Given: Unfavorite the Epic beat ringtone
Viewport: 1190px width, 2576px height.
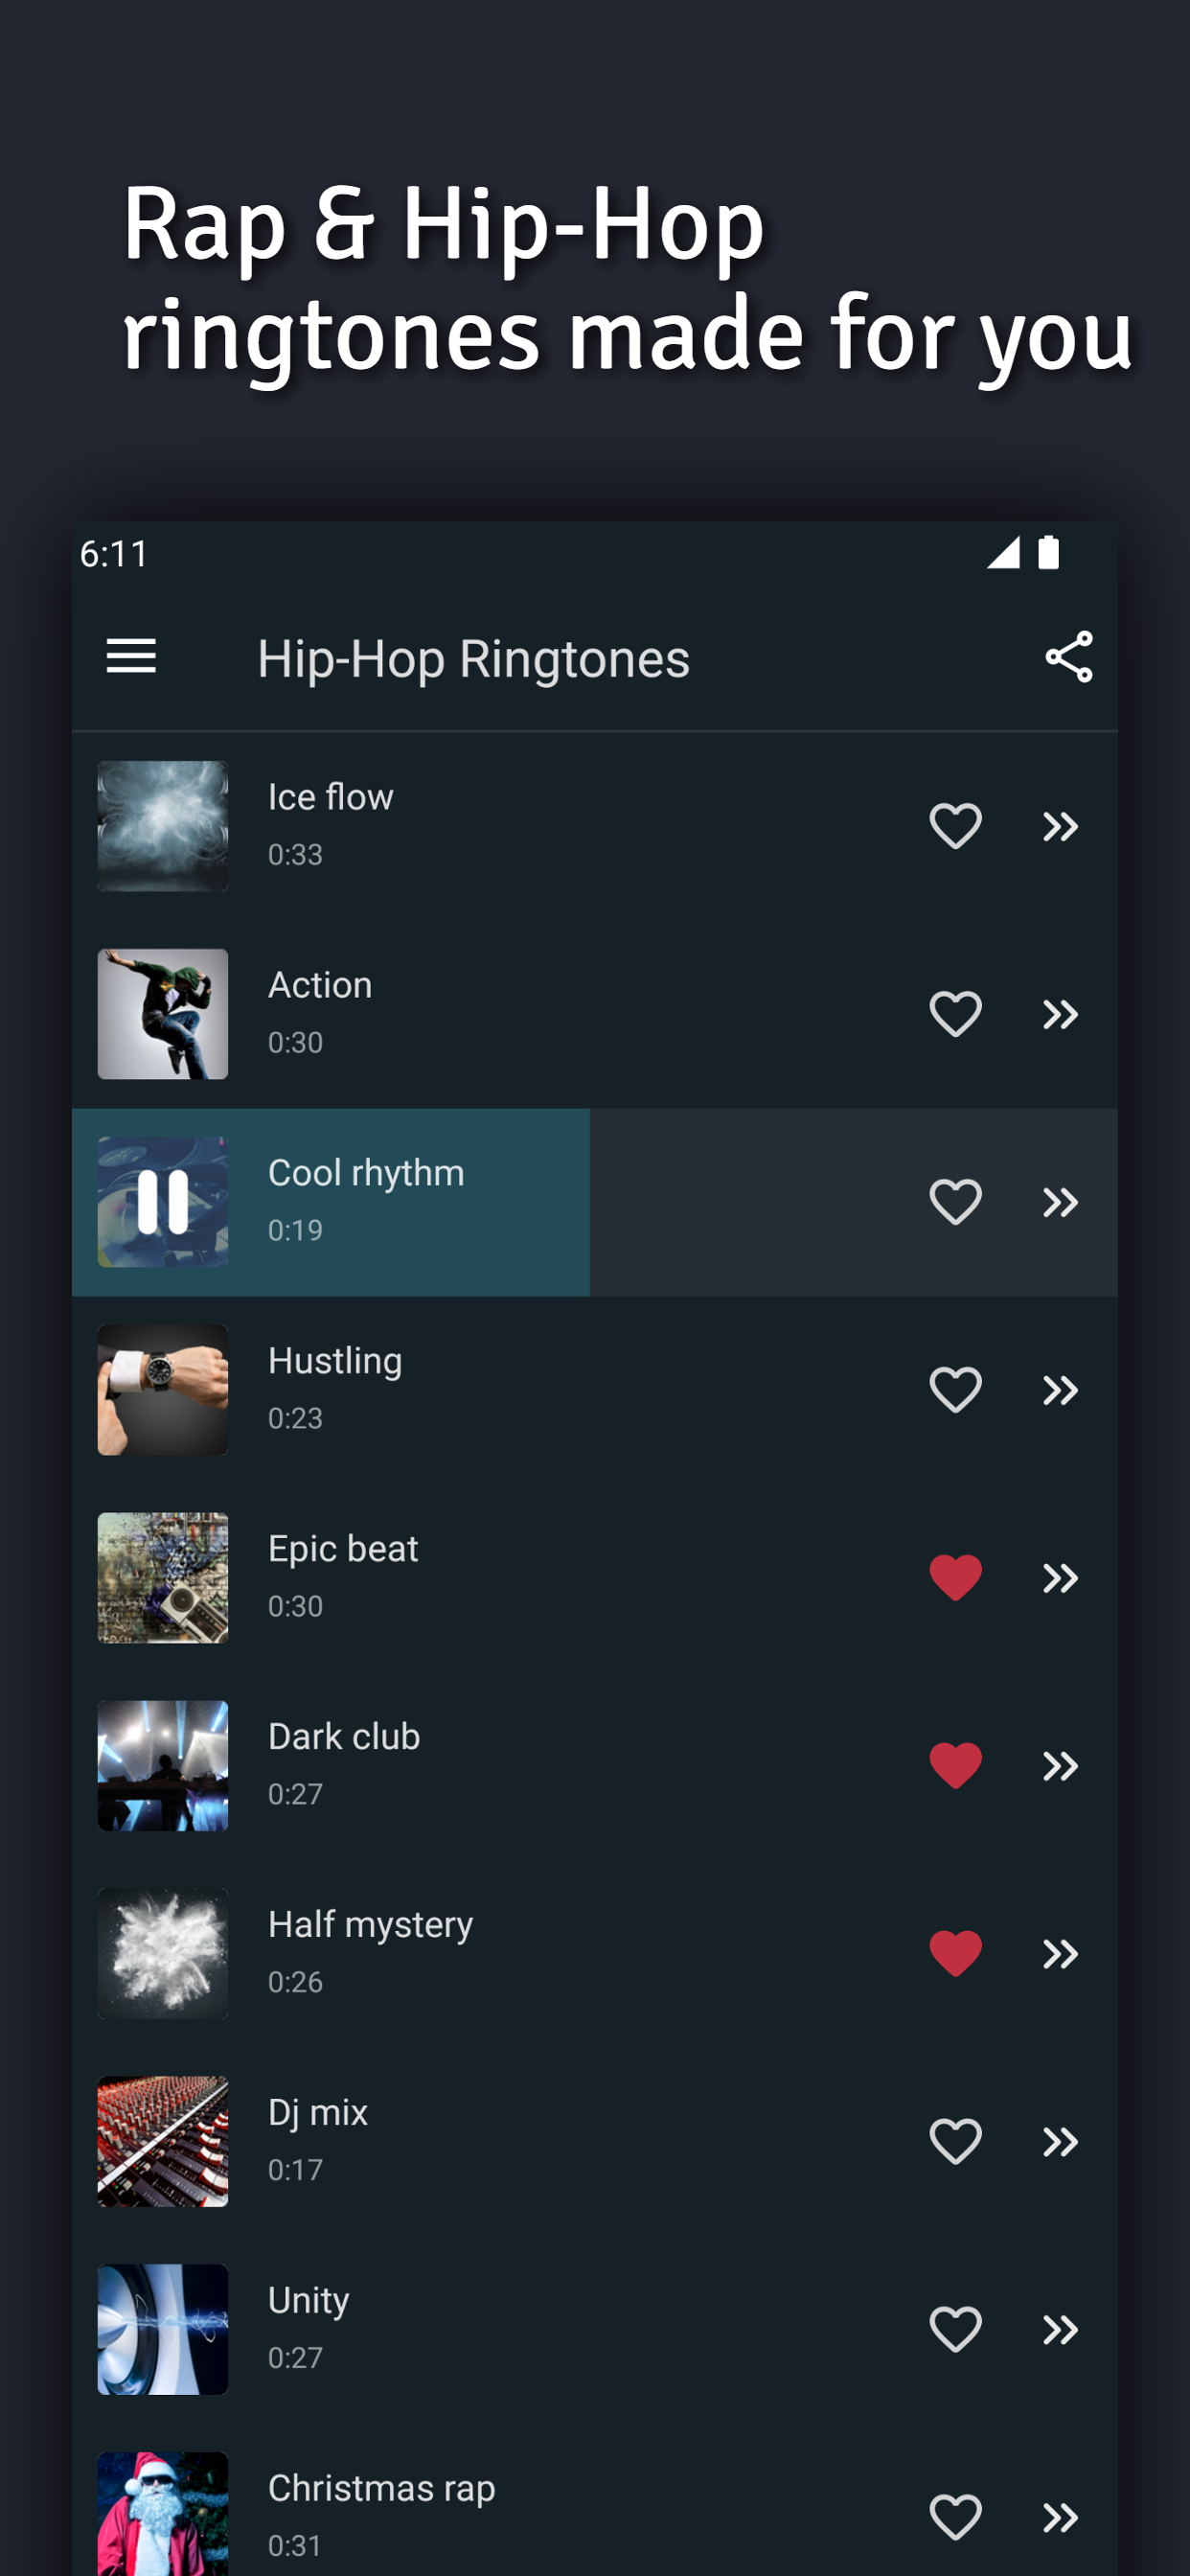Looking at the screenshot, I should tap(955, 1576).
